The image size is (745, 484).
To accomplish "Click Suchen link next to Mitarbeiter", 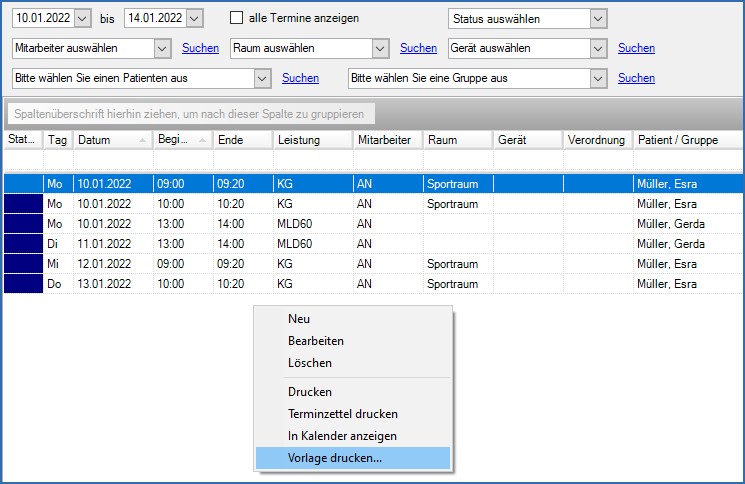I will (201, 48).
